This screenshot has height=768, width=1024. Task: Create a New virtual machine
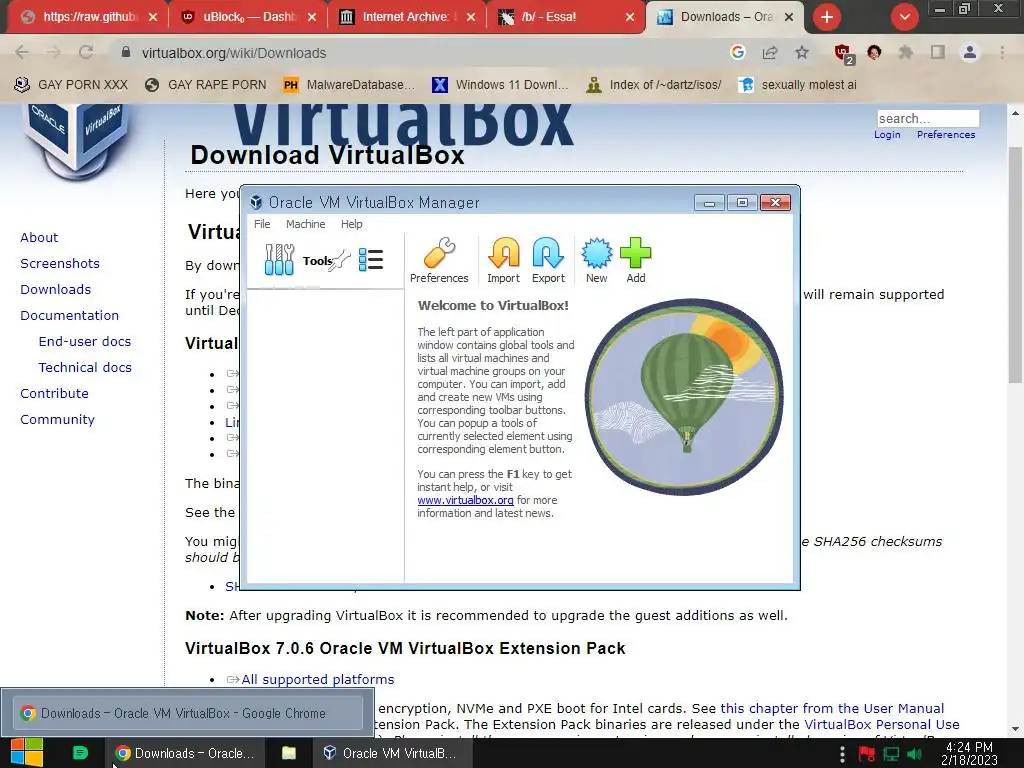(596, 261)
